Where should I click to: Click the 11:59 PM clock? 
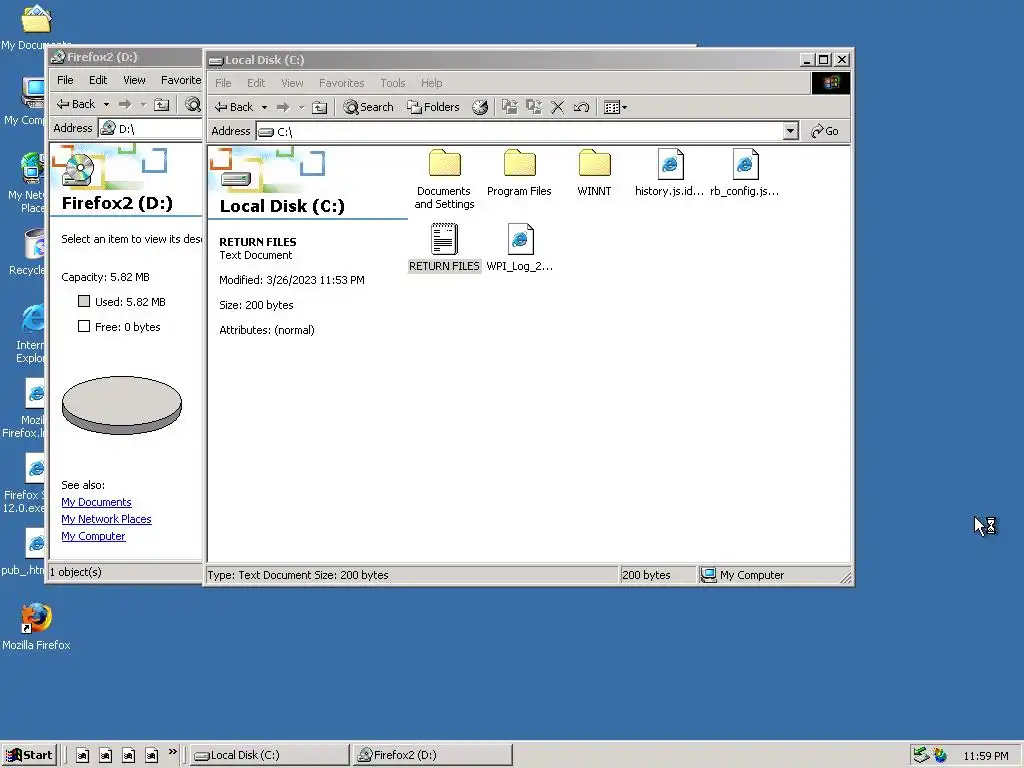[986, 756]
